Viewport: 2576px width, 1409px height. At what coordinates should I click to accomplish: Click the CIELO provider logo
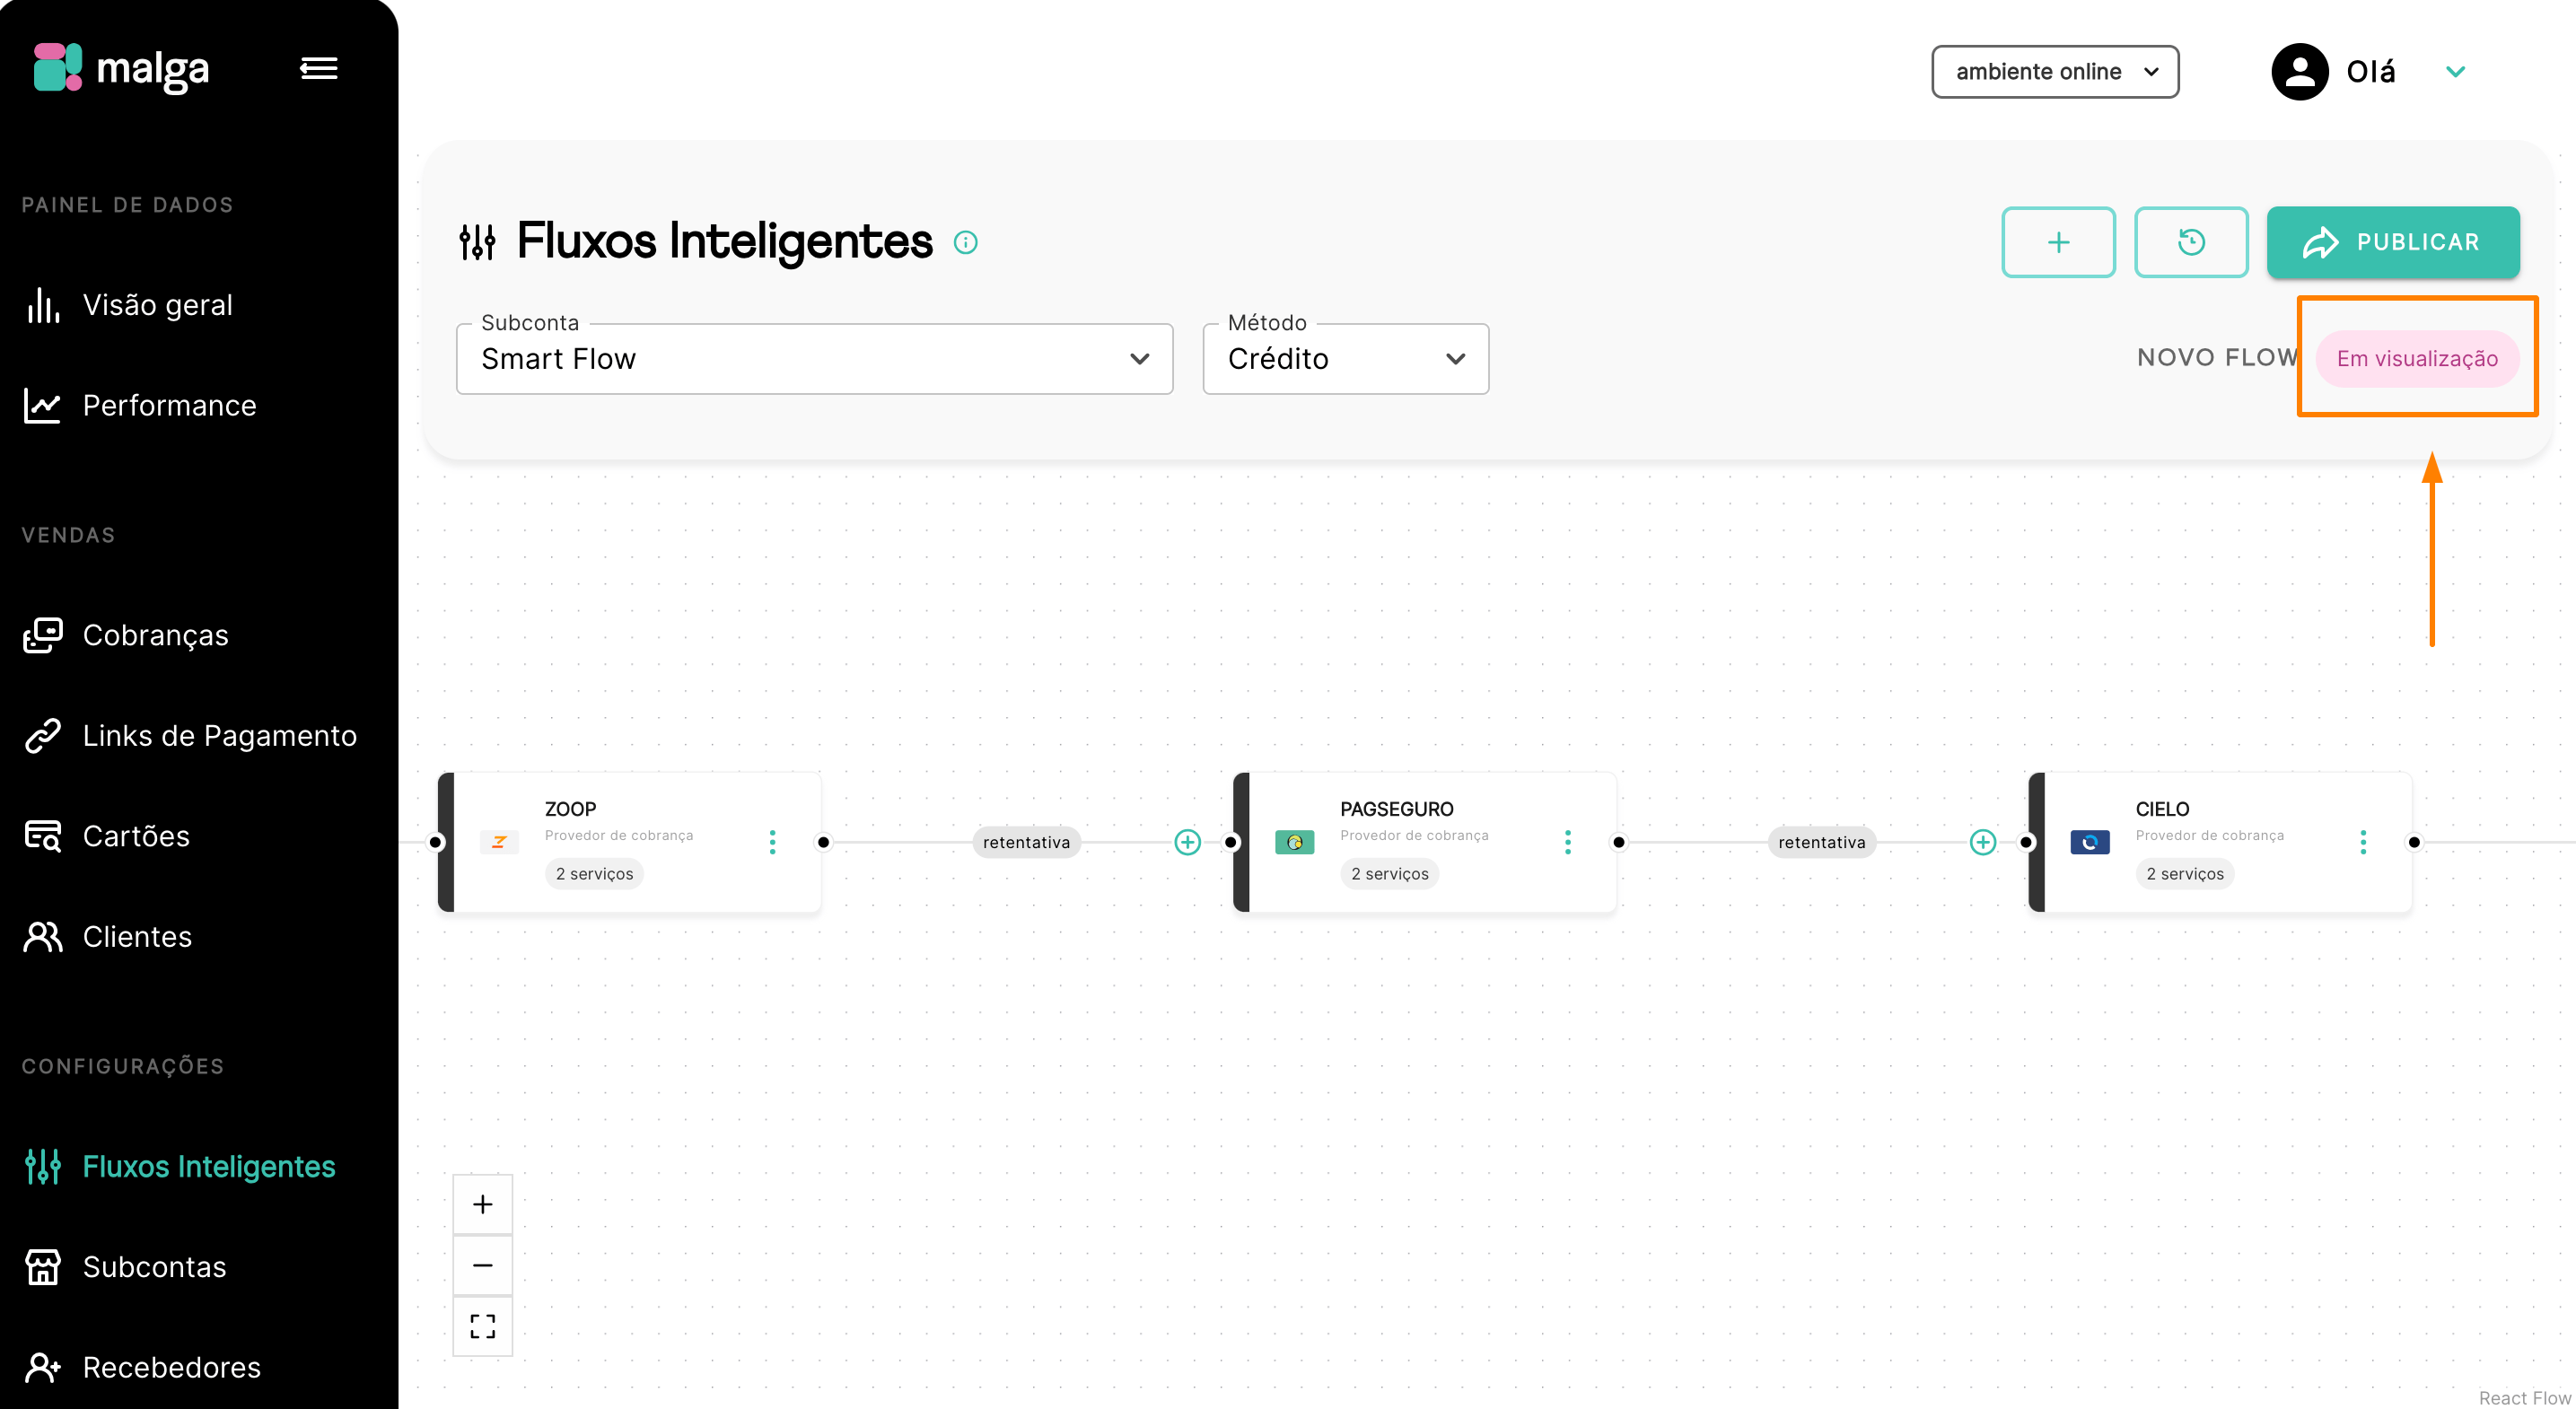(2090, 842)
